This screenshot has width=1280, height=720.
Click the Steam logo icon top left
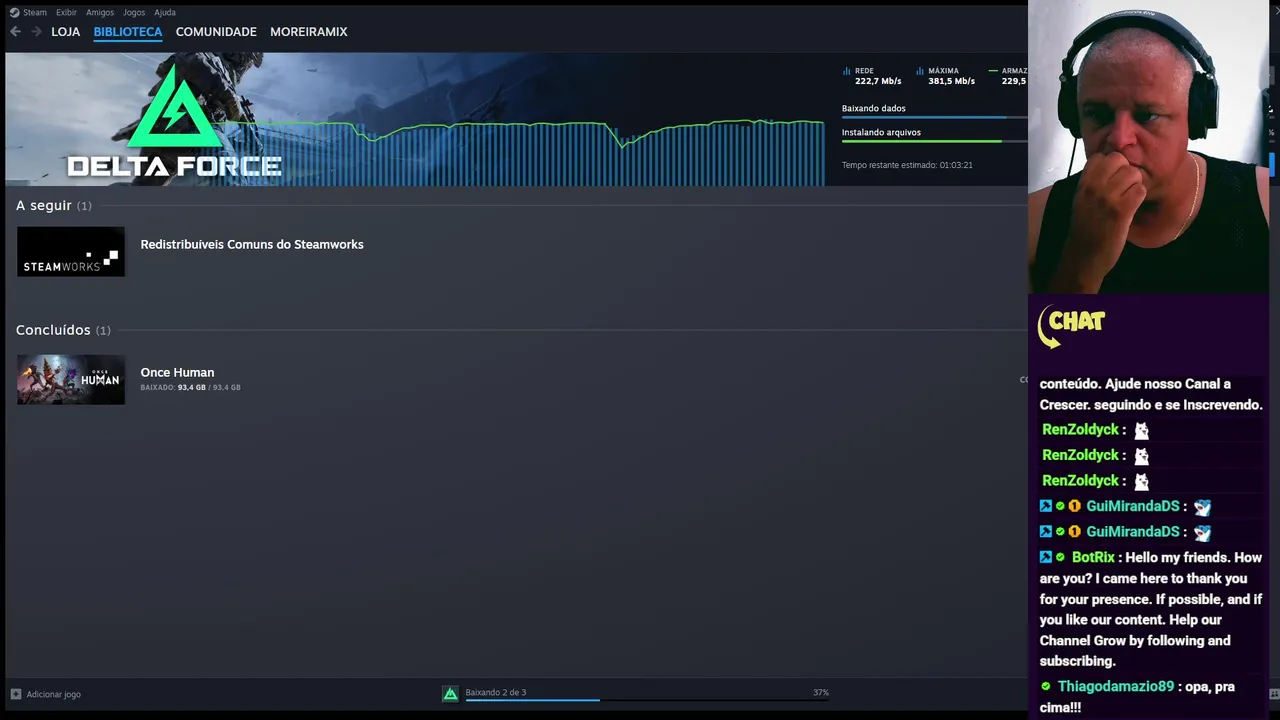14,13
